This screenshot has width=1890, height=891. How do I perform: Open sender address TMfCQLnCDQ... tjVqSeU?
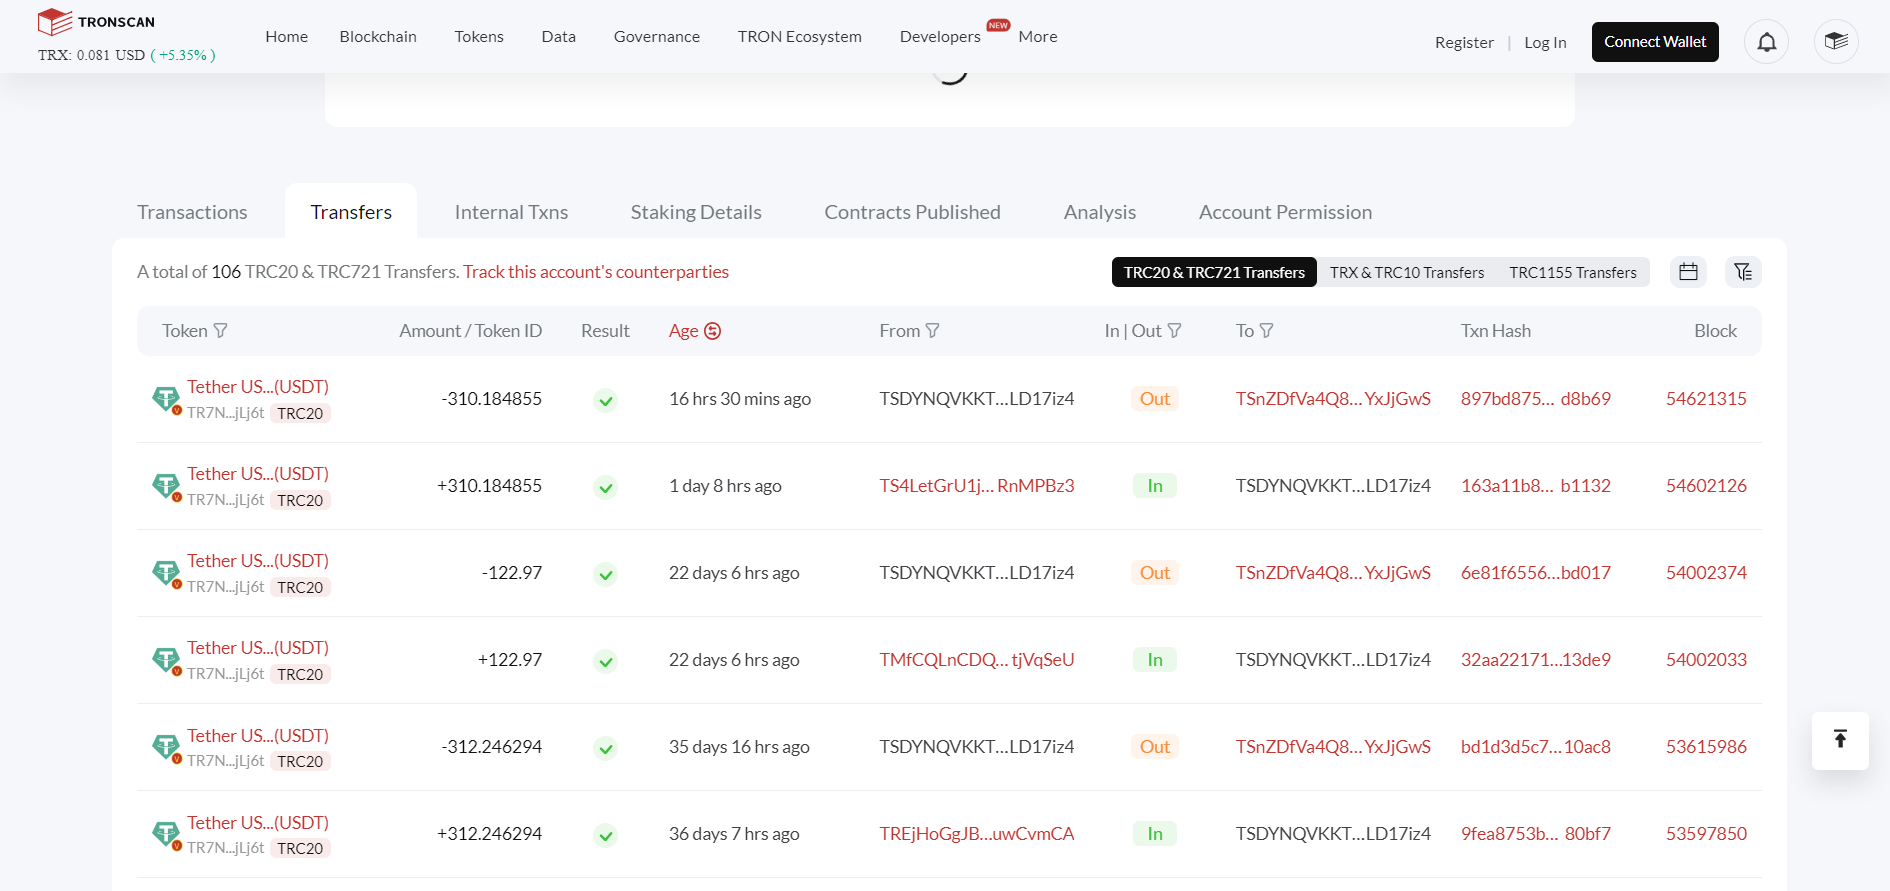977,660
